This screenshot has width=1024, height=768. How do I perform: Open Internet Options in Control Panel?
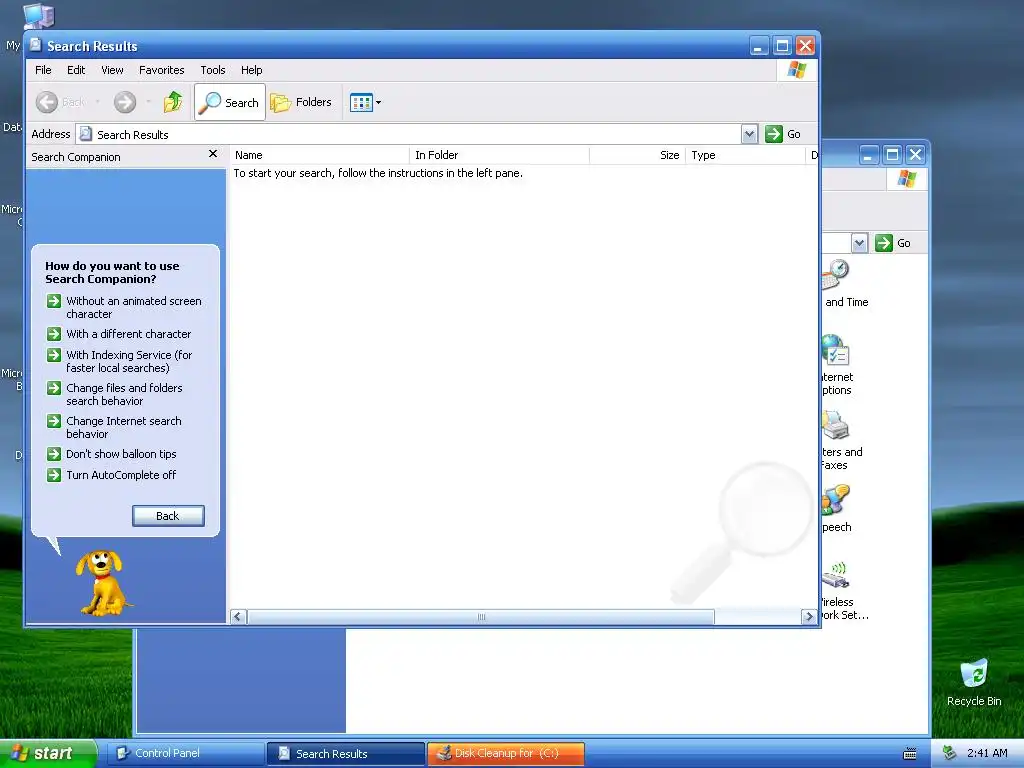[837, 364]
